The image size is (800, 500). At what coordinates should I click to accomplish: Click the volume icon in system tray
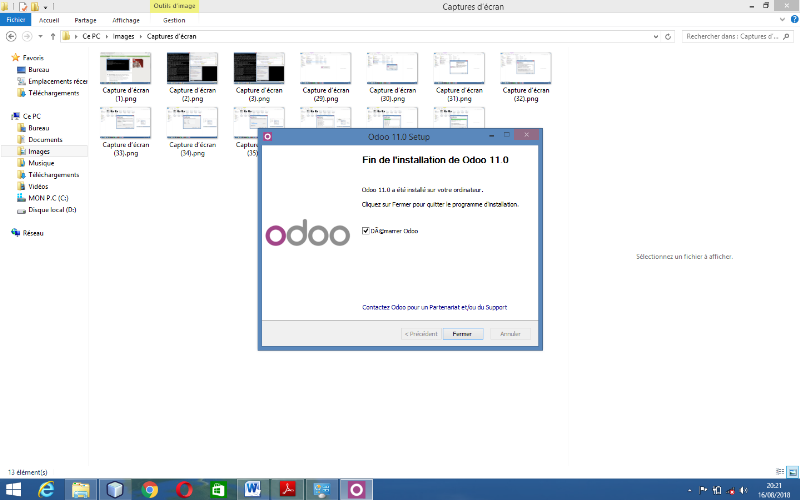(x=744, y=490)
